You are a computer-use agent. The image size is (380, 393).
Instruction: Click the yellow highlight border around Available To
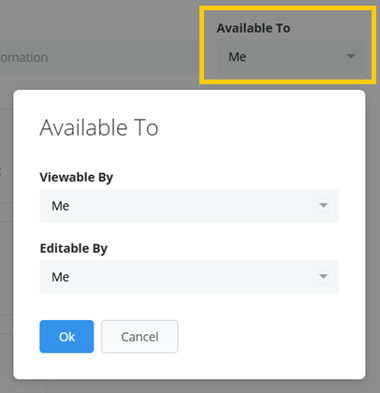(287, 8)
